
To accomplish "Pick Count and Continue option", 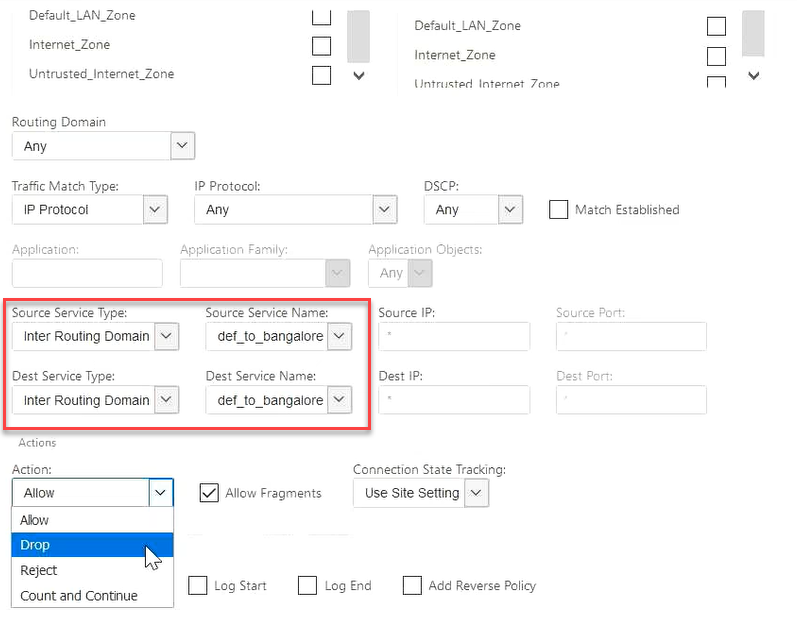I will tap(92, 596).
